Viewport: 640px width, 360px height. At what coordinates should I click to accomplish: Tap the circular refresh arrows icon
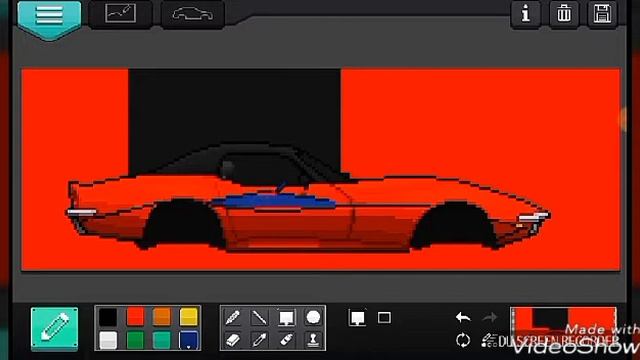tap(463, 340)
